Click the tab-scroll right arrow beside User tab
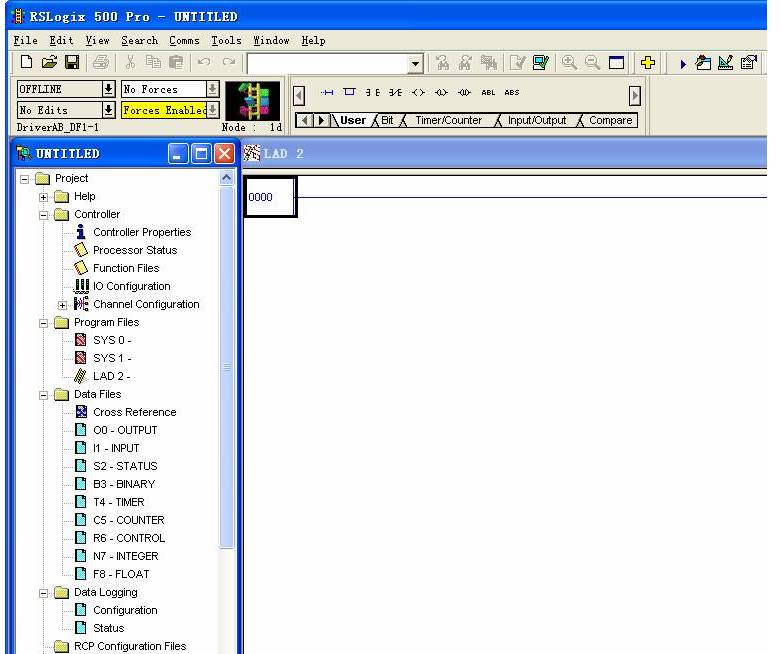This screenshot has height=654, width=782. pos(321,120)
